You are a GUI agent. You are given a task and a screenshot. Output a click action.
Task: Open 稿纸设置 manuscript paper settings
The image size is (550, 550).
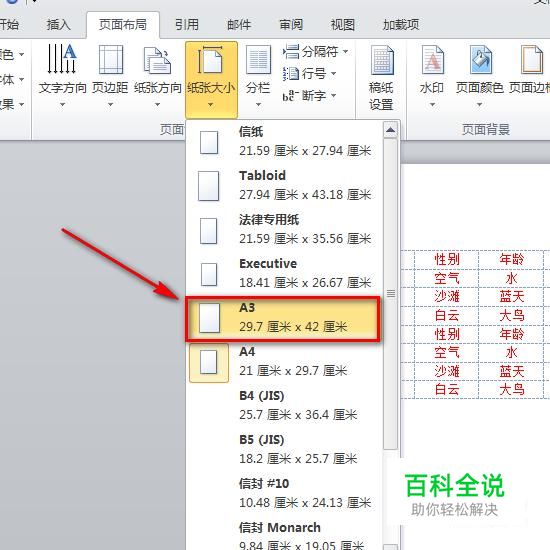pos(381,77)
